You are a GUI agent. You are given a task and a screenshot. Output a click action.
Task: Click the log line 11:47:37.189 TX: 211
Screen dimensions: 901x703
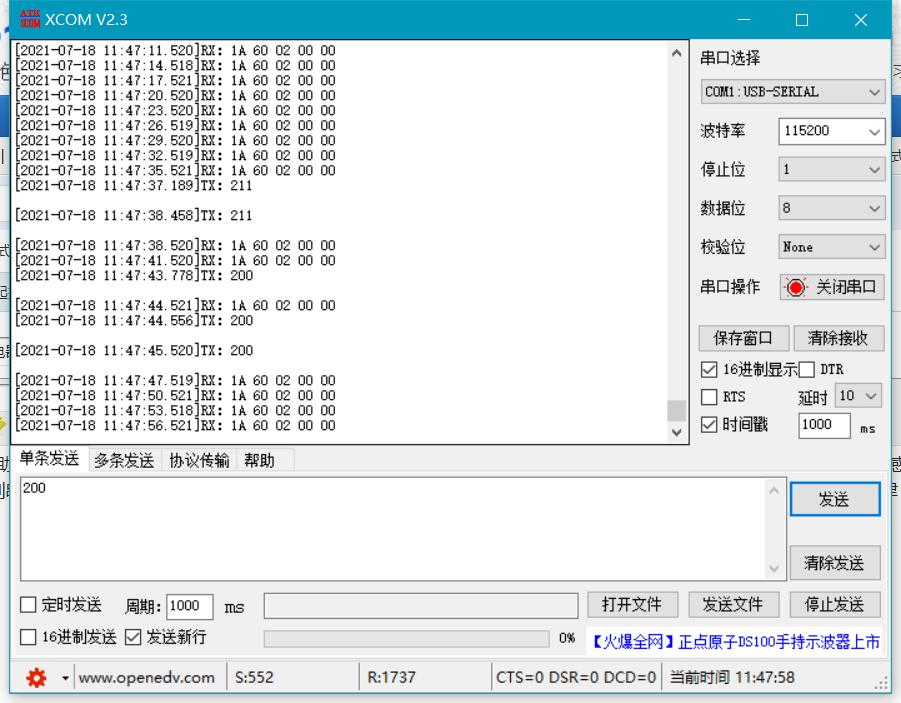tap(133, 185)
